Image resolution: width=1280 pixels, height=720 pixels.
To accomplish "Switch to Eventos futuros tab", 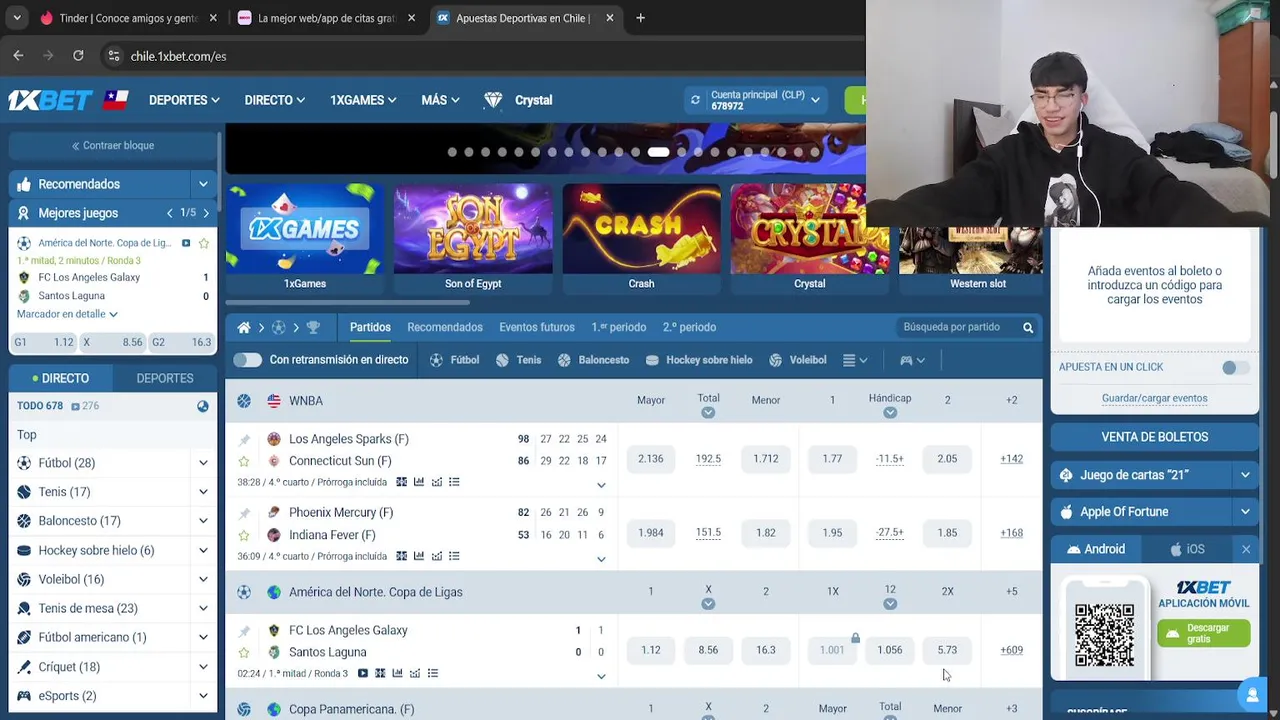I will (537, 327).
